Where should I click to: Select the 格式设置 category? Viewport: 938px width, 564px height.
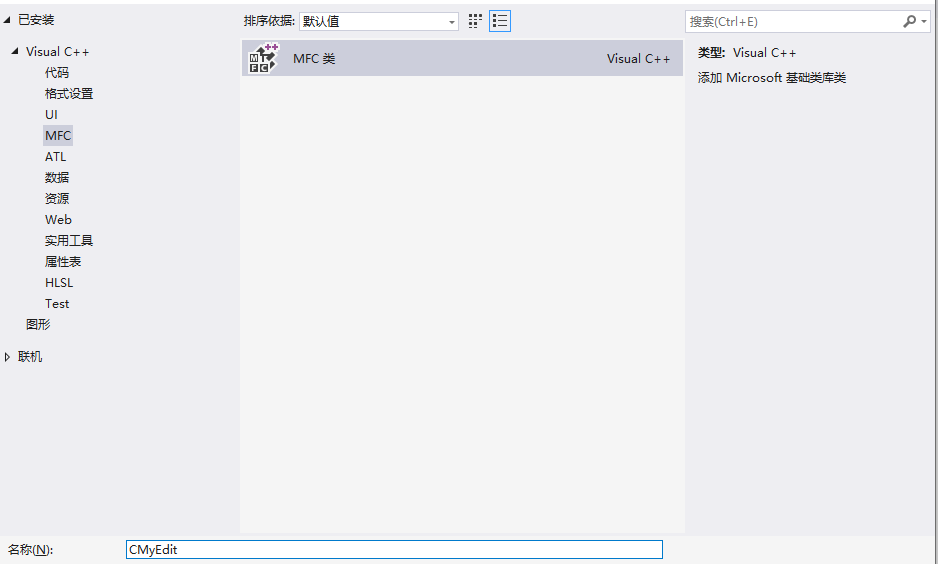[69, 94]
